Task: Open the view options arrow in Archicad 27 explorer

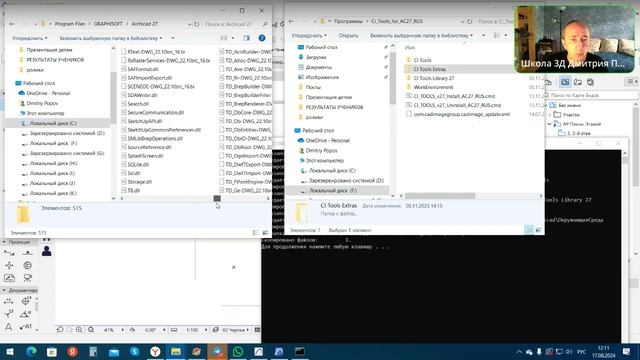Action: pos(233,38)
